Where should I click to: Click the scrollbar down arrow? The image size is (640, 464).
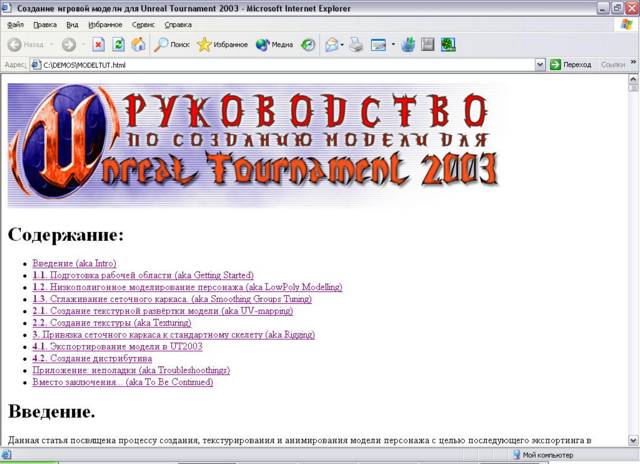(633, 440)
